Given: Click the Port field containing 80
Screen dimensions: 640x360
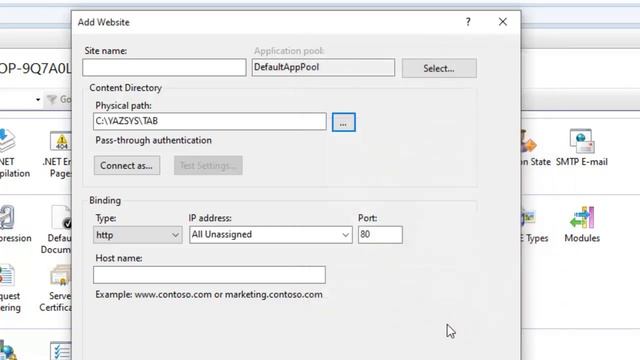Looking at the screenshot, I should (380, 235).
